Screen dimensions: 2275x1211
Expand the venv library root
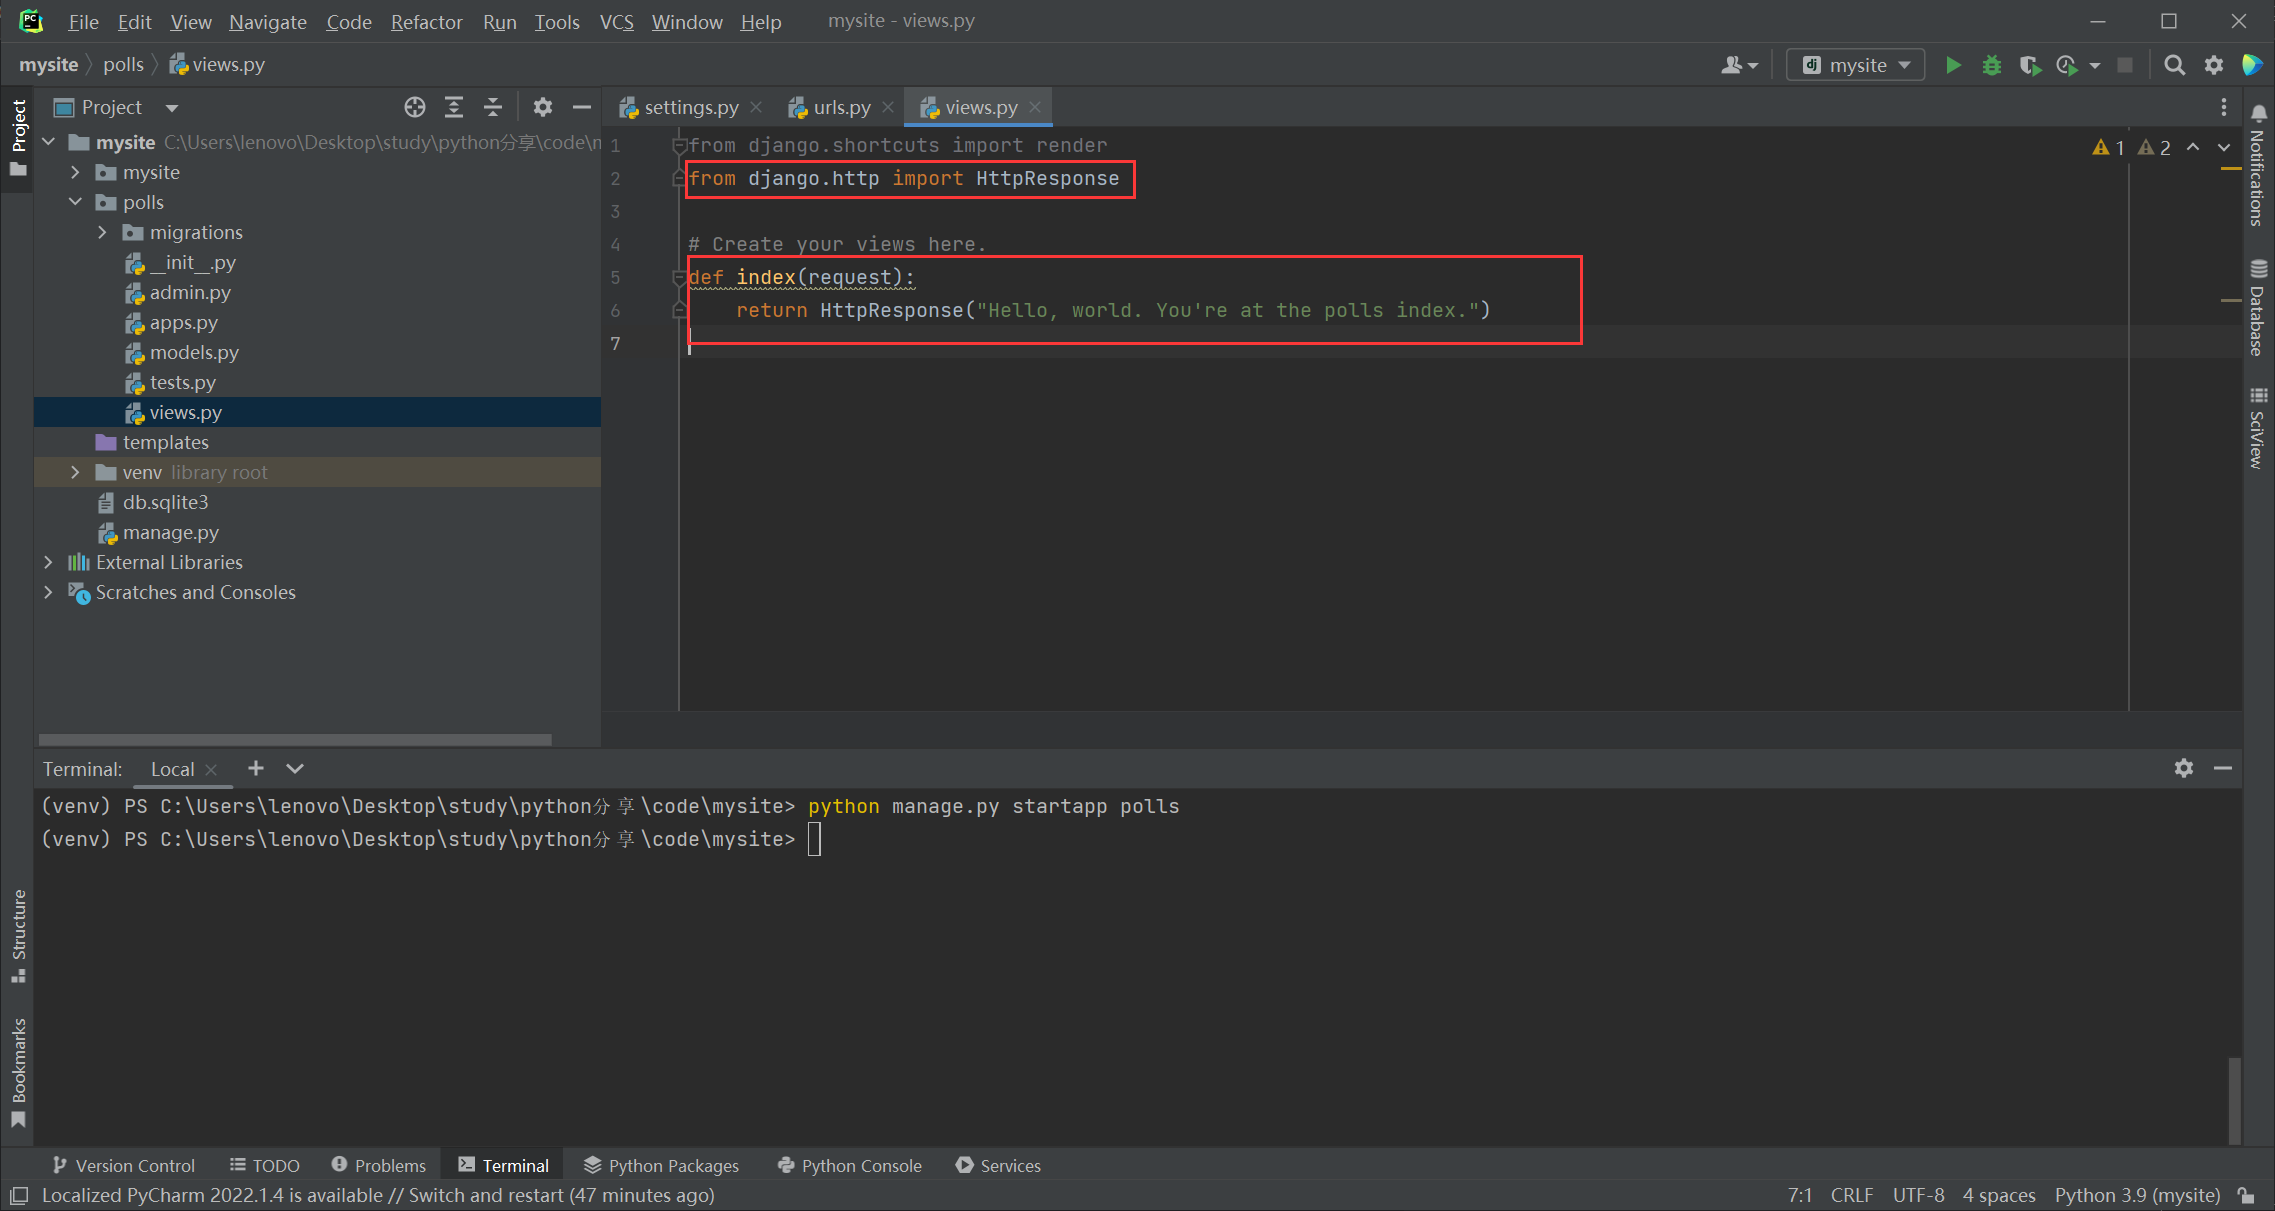[x=75, y=472]
